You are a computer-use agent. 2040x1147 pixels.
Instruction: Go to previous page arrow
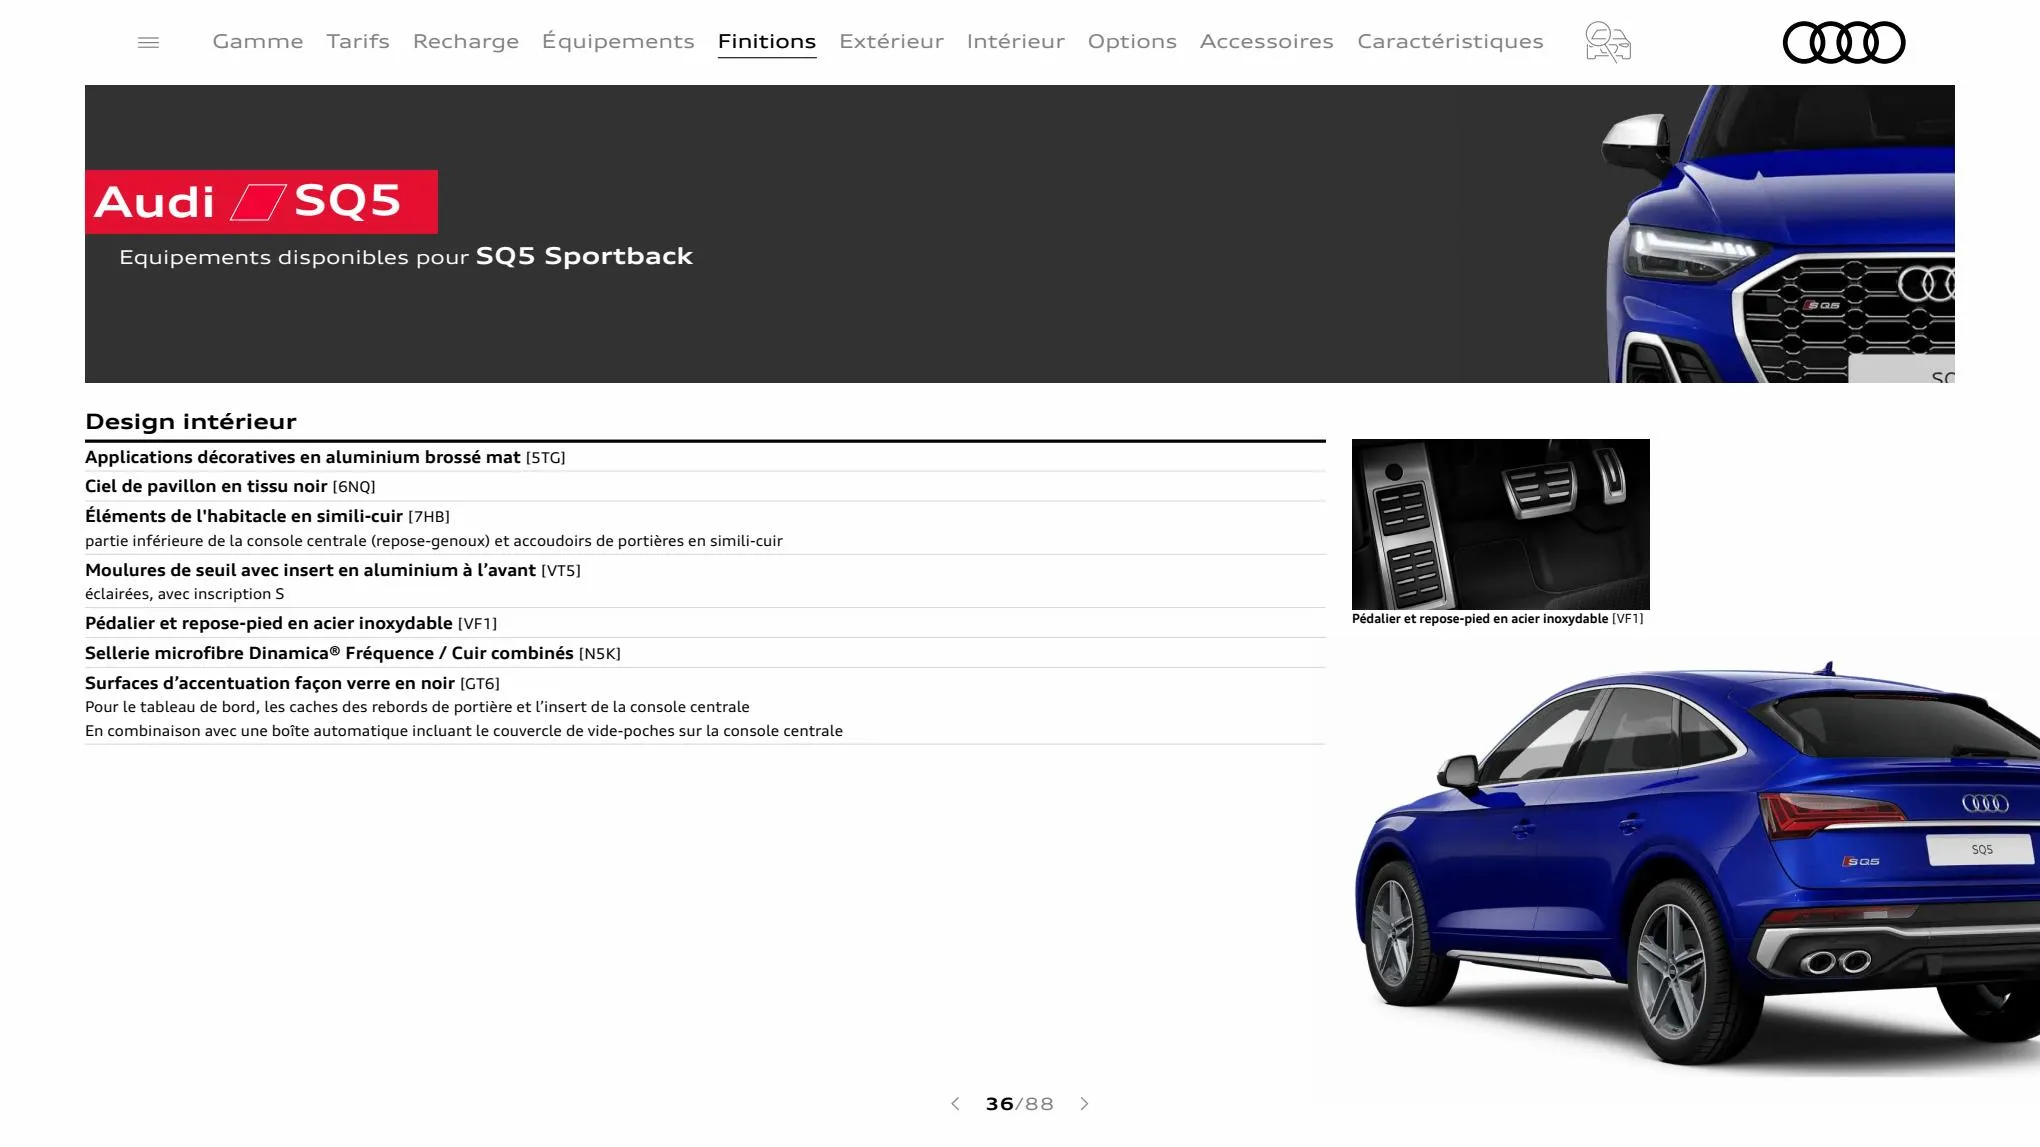tap(955, 1104)
